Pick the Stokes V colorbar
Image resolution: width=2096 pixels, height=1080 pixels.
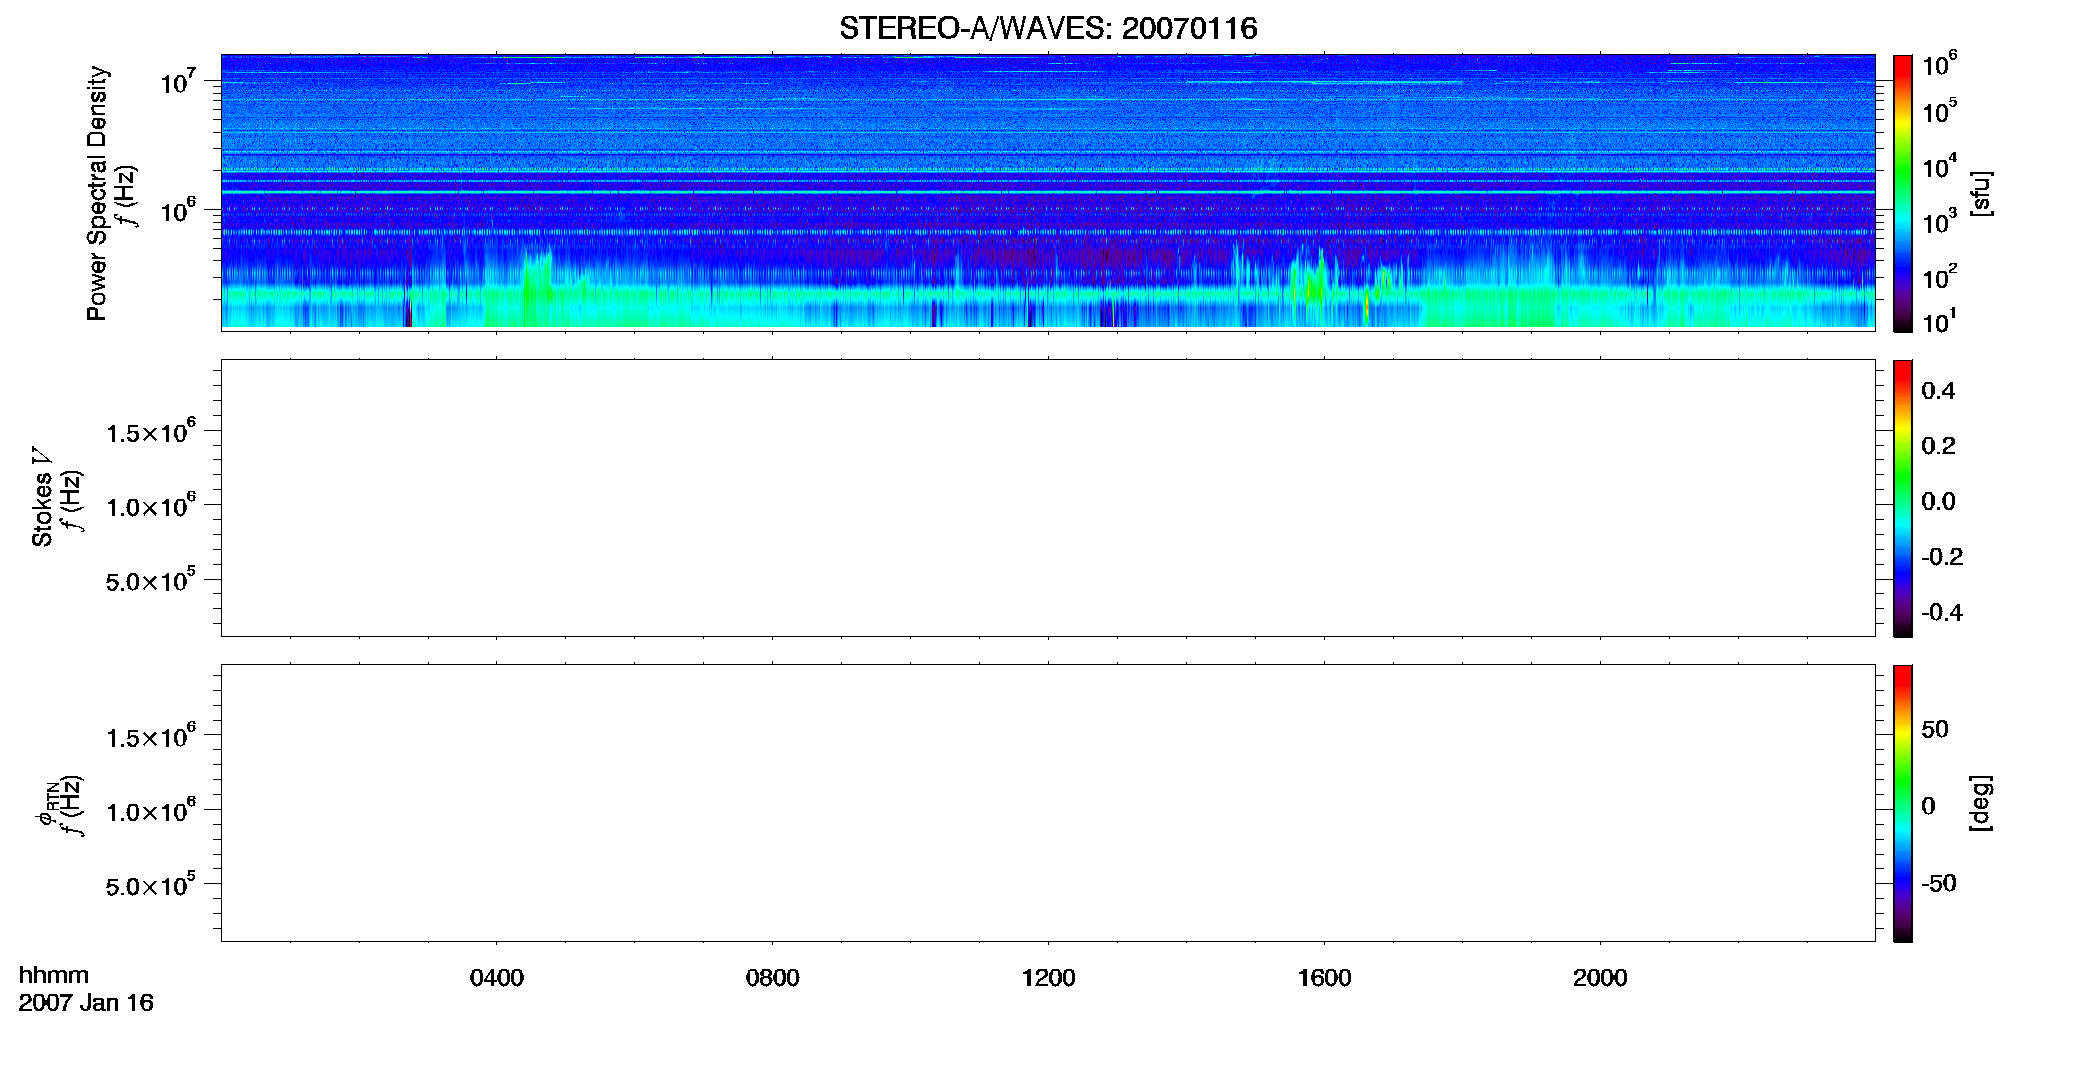[1903, 498]
